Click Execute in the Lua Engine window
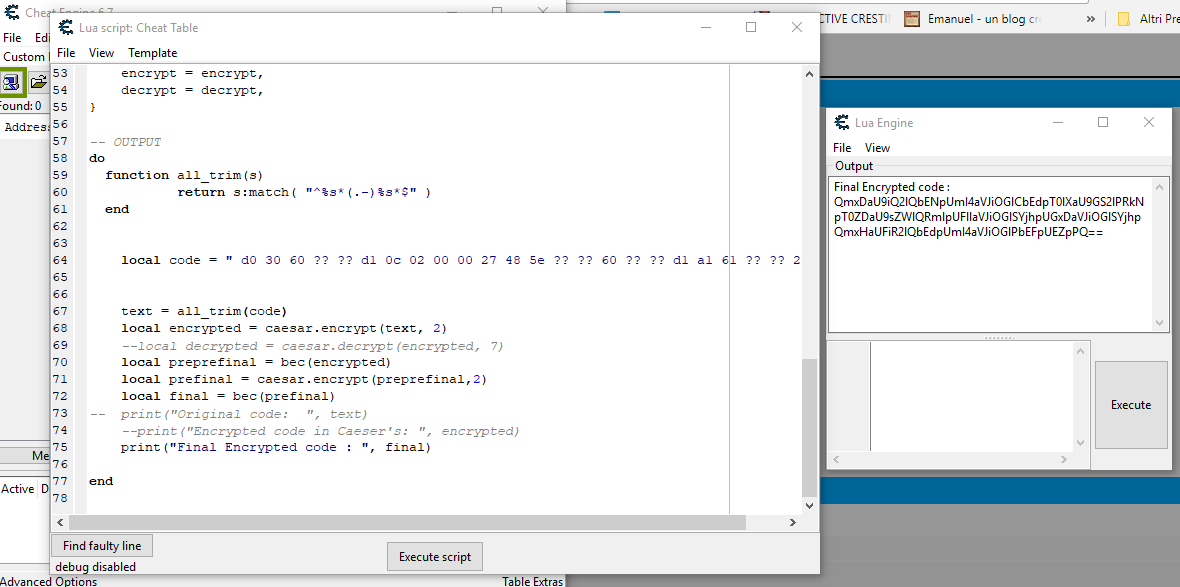This screenshot has height=587, width=1180. point(1130,404)
